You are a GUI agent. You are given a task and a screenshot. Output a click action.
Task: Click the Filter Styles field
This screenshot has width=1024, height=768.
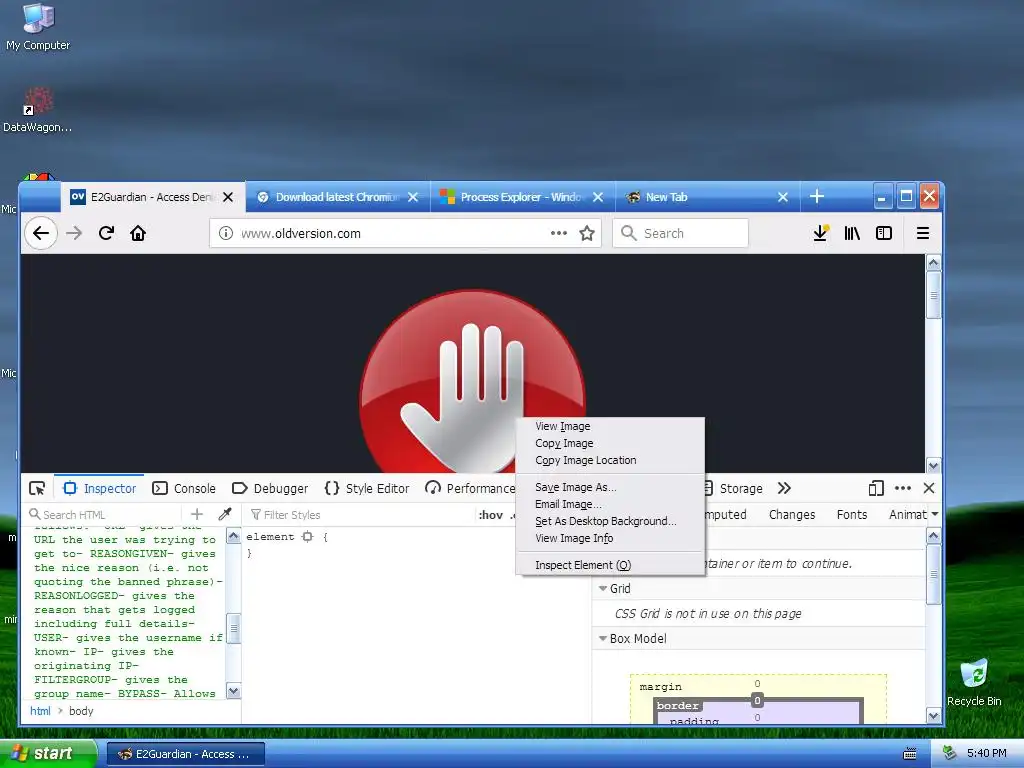tap(359, 515)
